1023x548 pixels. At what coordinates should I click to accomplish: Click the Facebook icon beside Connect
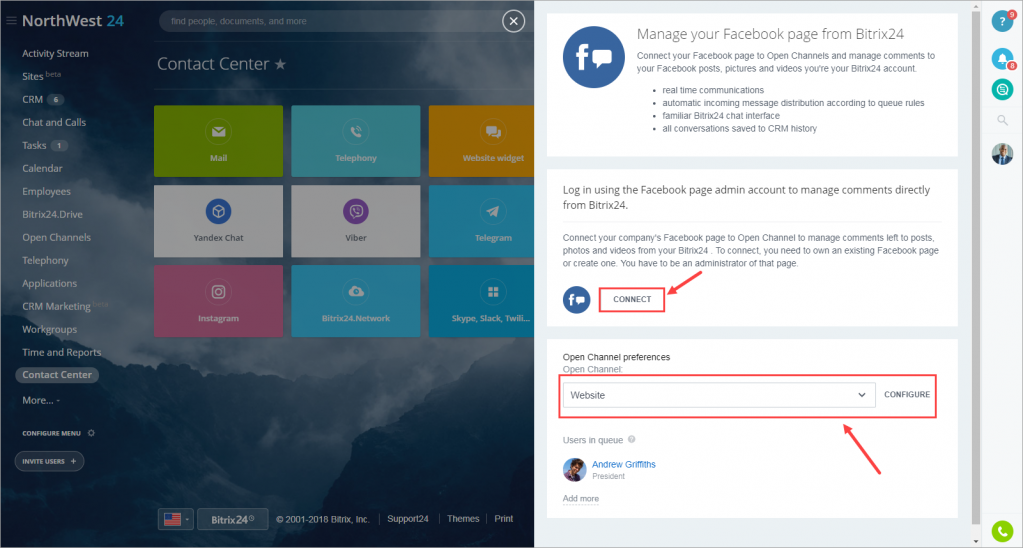point(577,299)
